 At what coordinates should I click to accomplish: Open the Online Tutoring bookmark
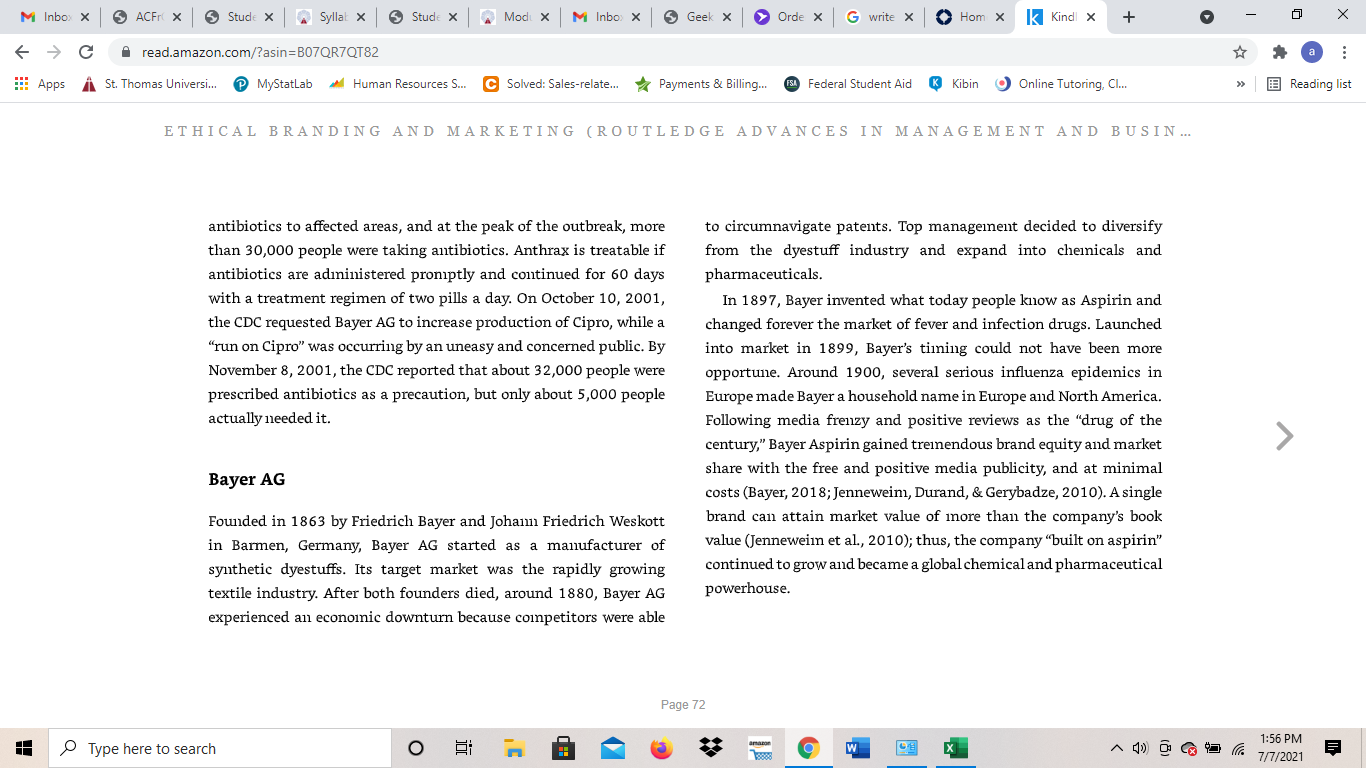tap(1062, 84)
